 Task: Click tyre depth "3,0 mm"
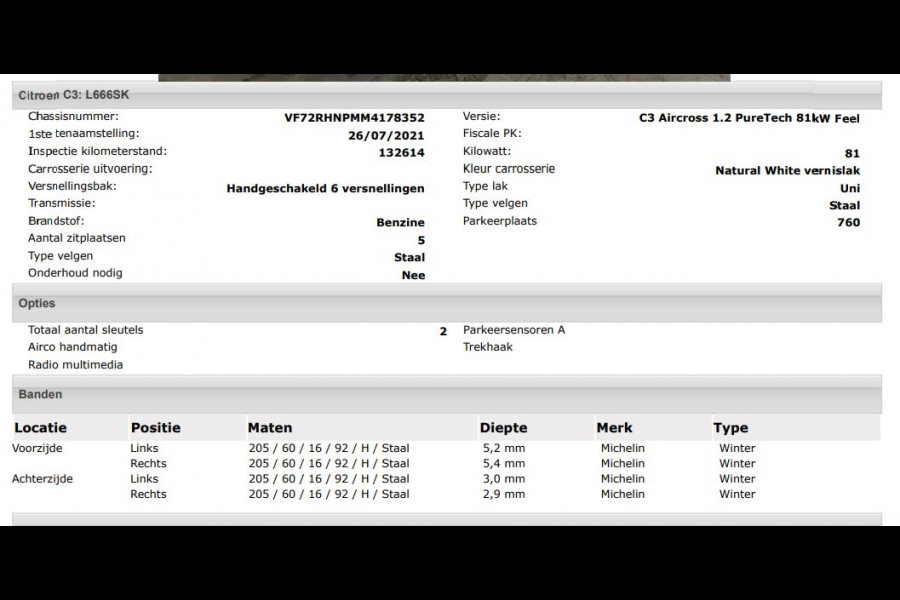pyautogui.click(x=504, y=479)
